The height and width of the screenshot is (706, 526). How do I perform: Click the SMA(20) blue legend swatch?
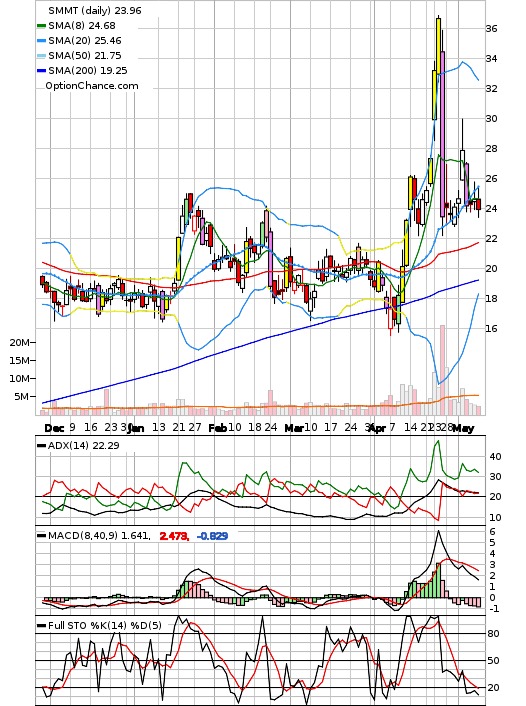41,41
